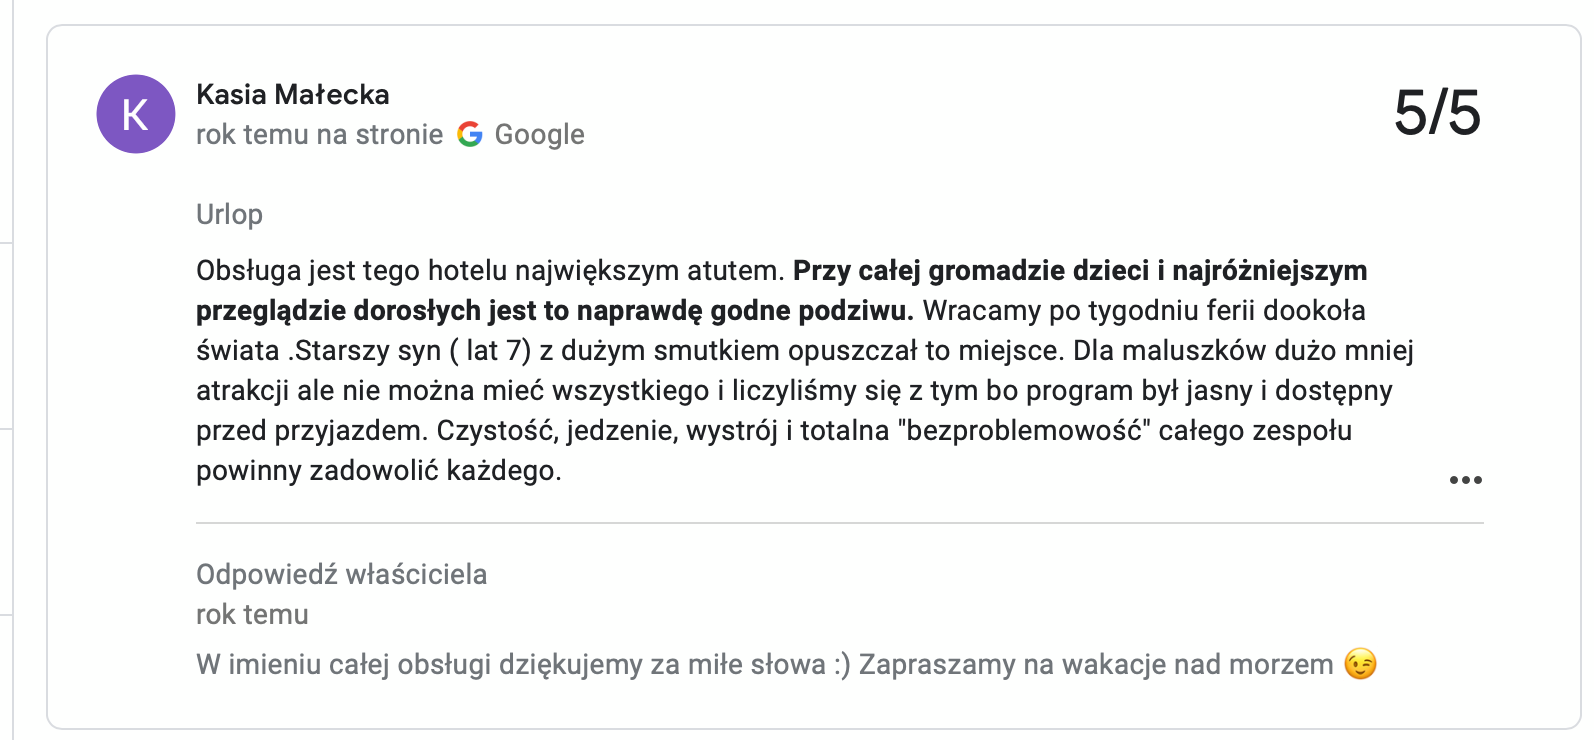Open the three-dot more options menu

1465,480
